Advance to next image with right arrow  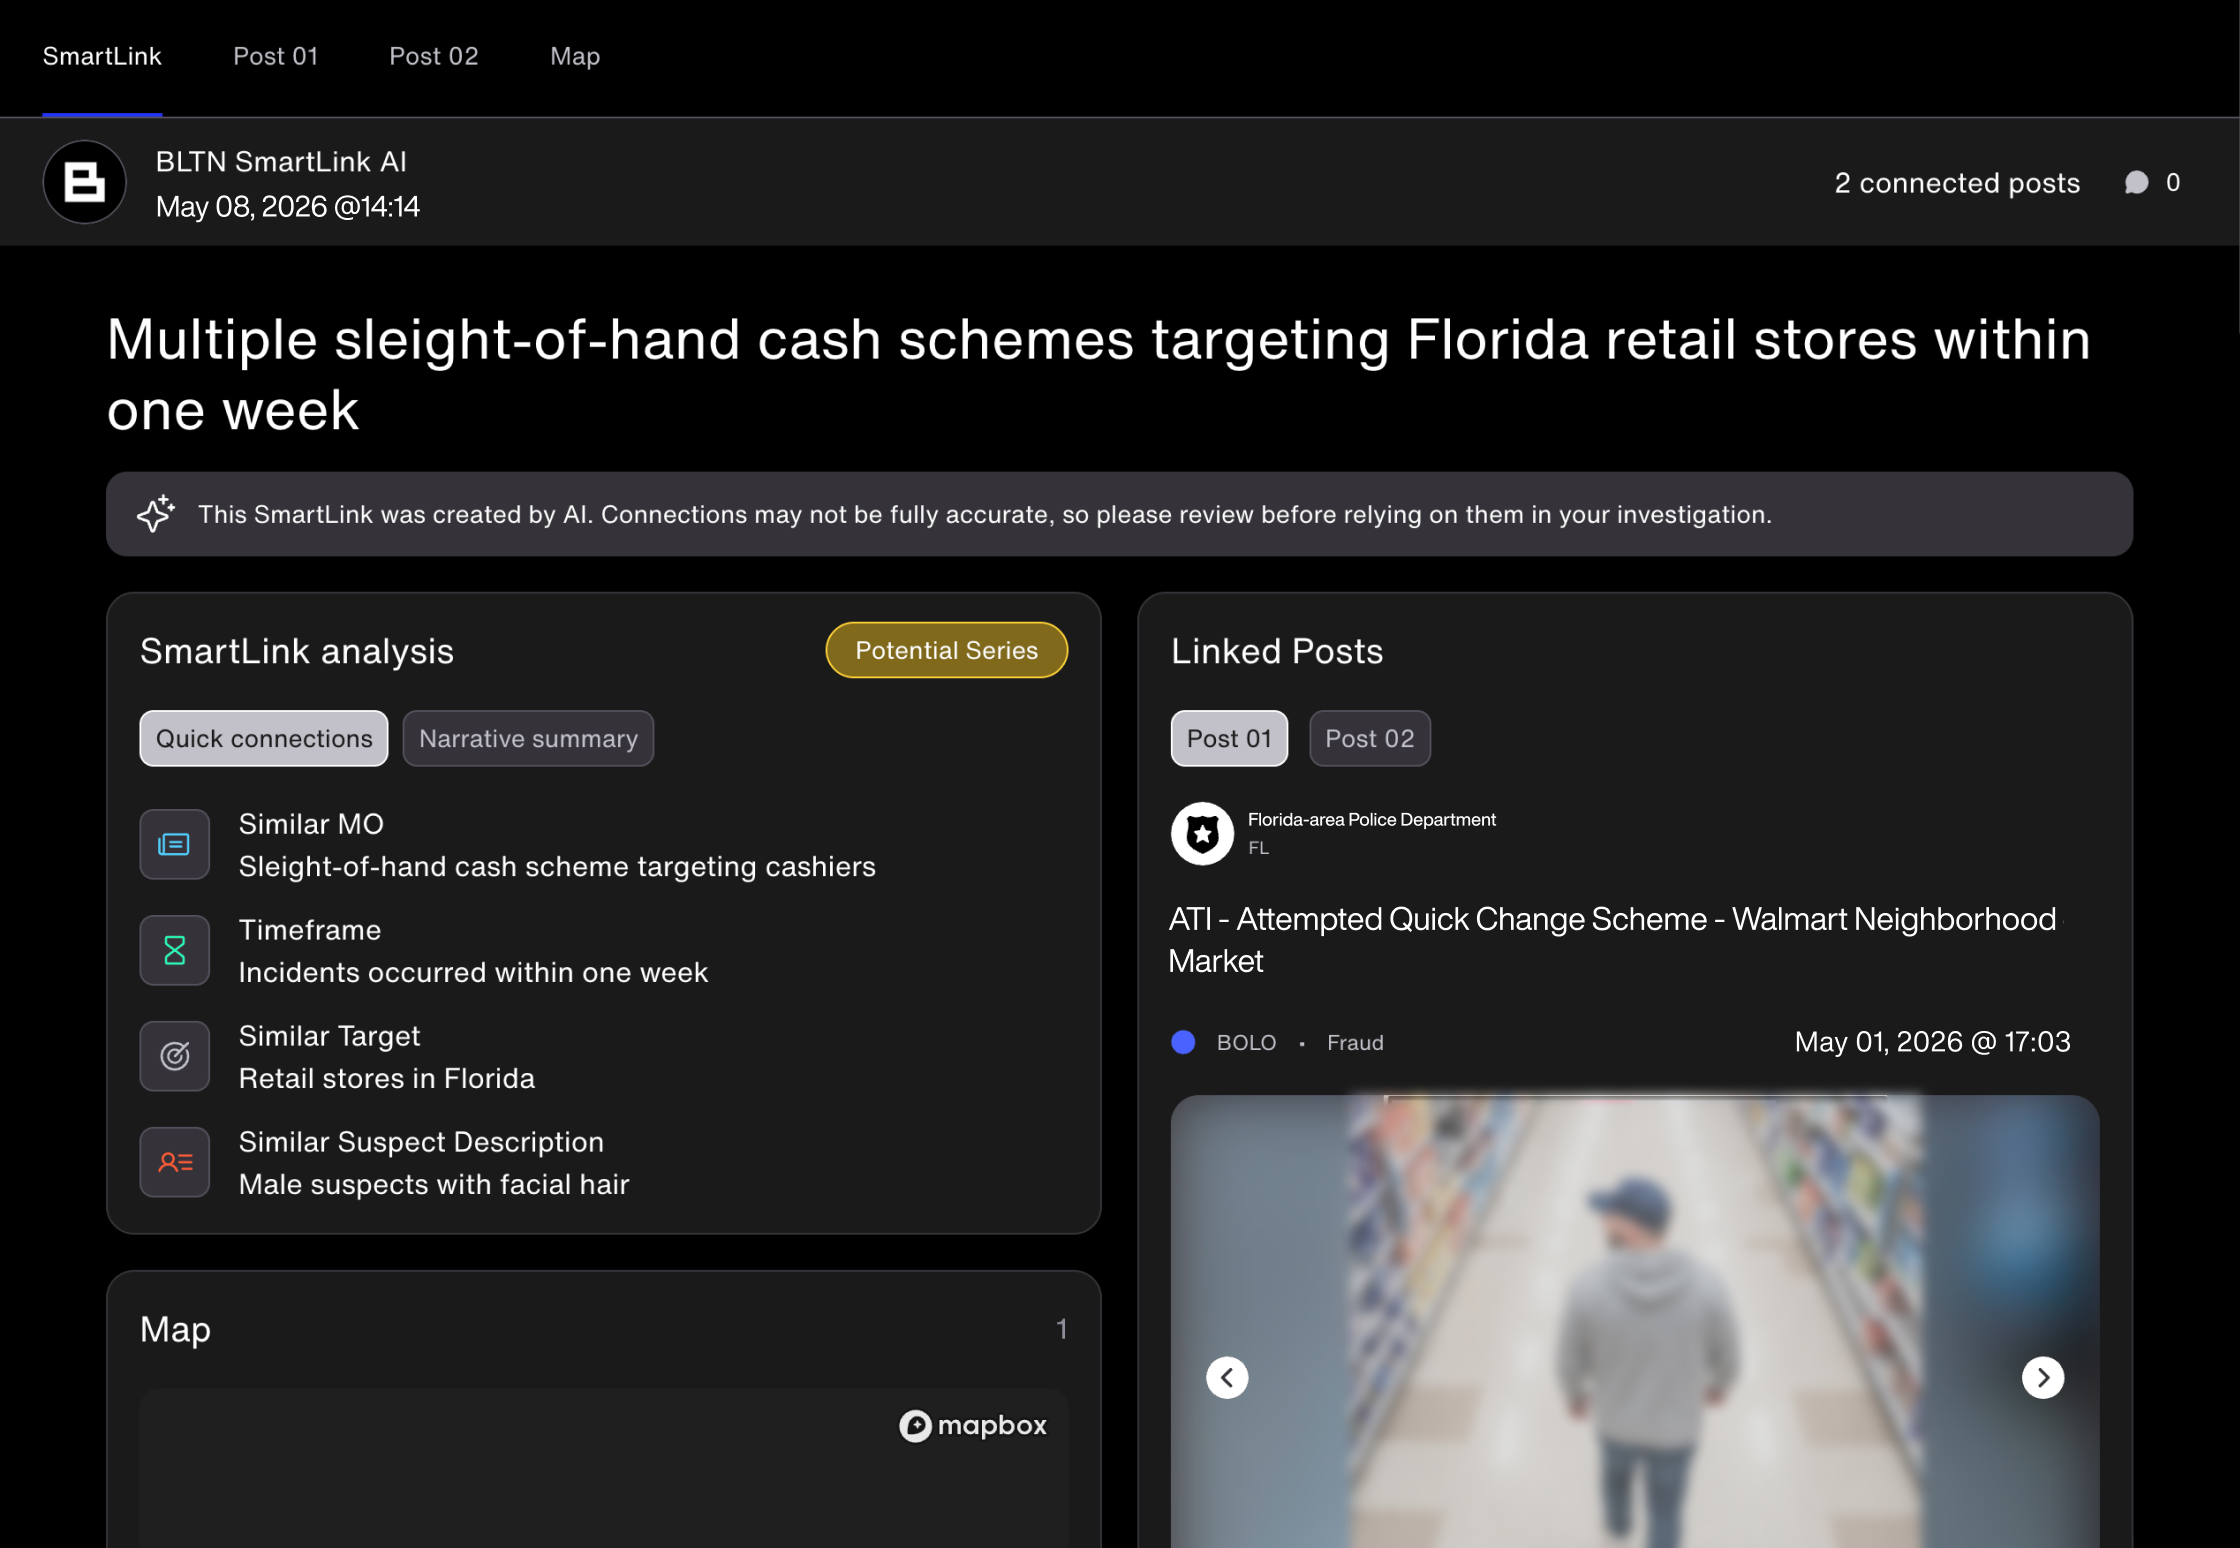pos(2043,1378)
